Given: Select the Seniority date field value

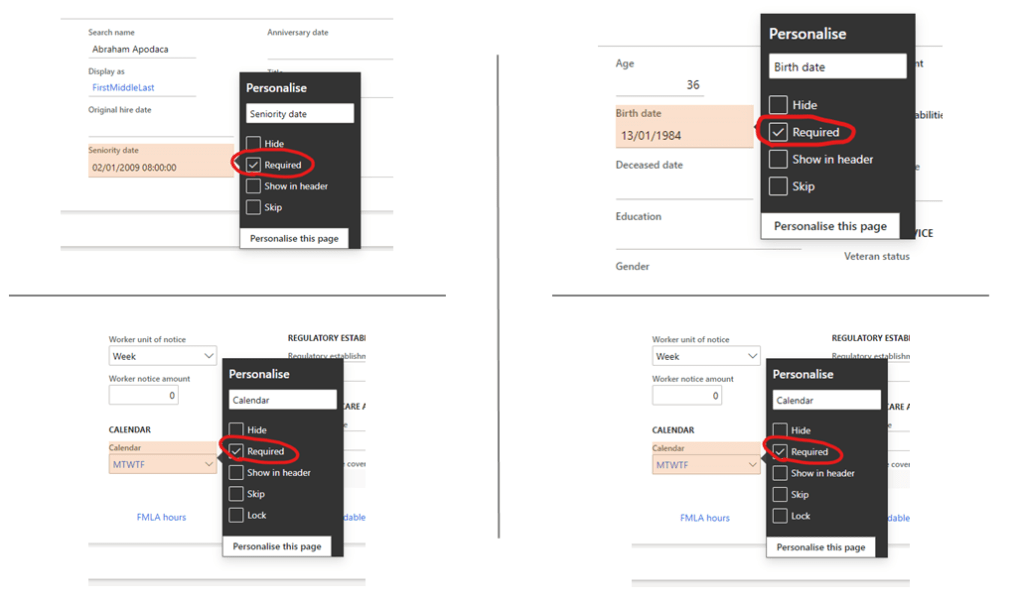Looking at the screenshot, I should pos(158,168).
